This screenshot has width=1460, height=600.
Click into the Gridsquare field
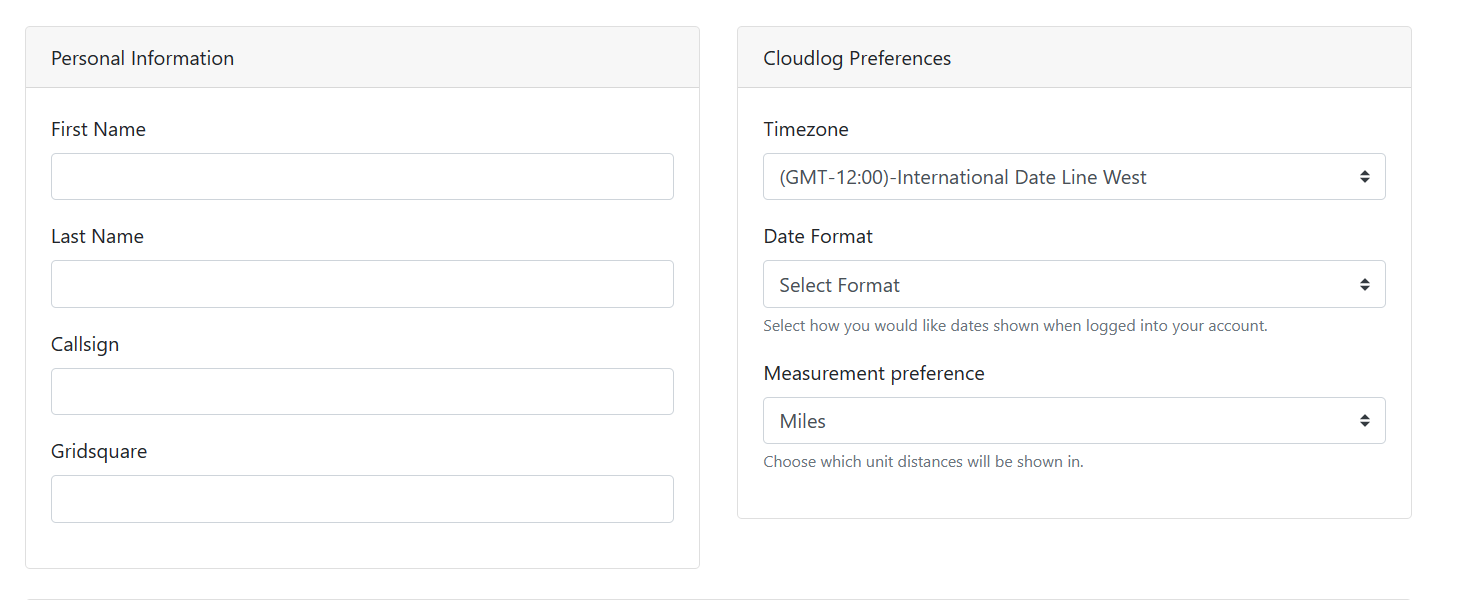click(x=362, y=499)
